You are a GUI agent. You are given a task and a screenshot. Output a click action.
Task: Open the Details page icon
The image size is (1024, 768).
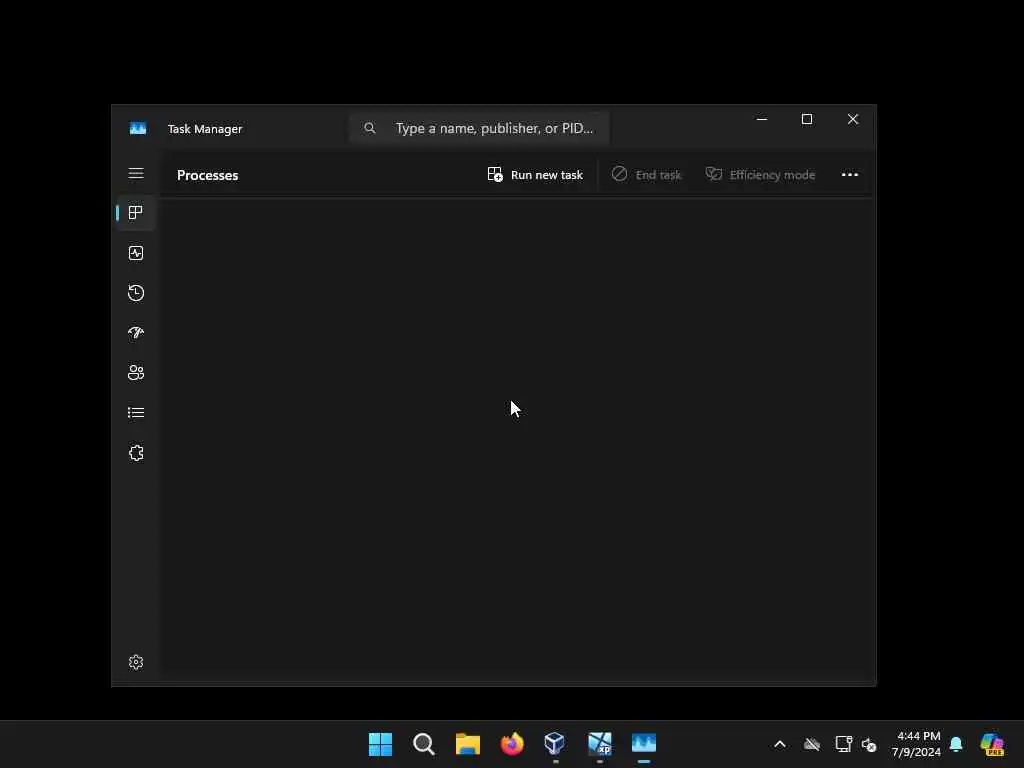pos(136,413)
